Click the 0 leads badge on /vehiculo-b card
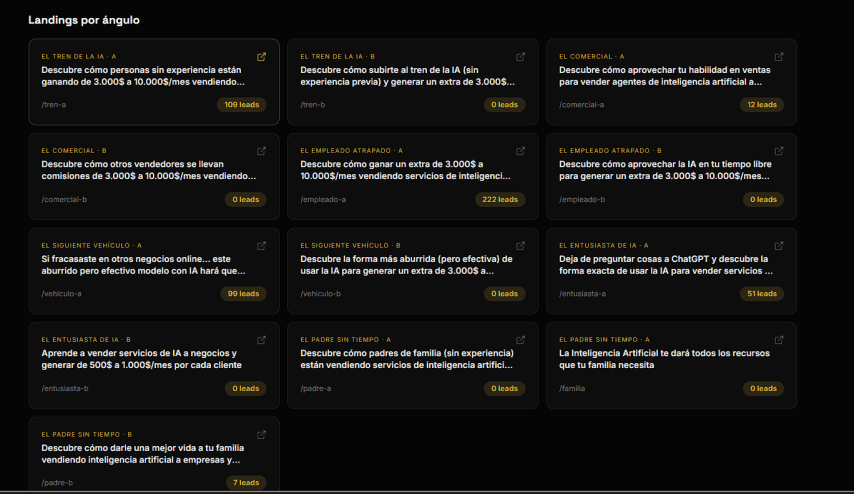This screenshot has width=854, height=494. tap(504, 294)
